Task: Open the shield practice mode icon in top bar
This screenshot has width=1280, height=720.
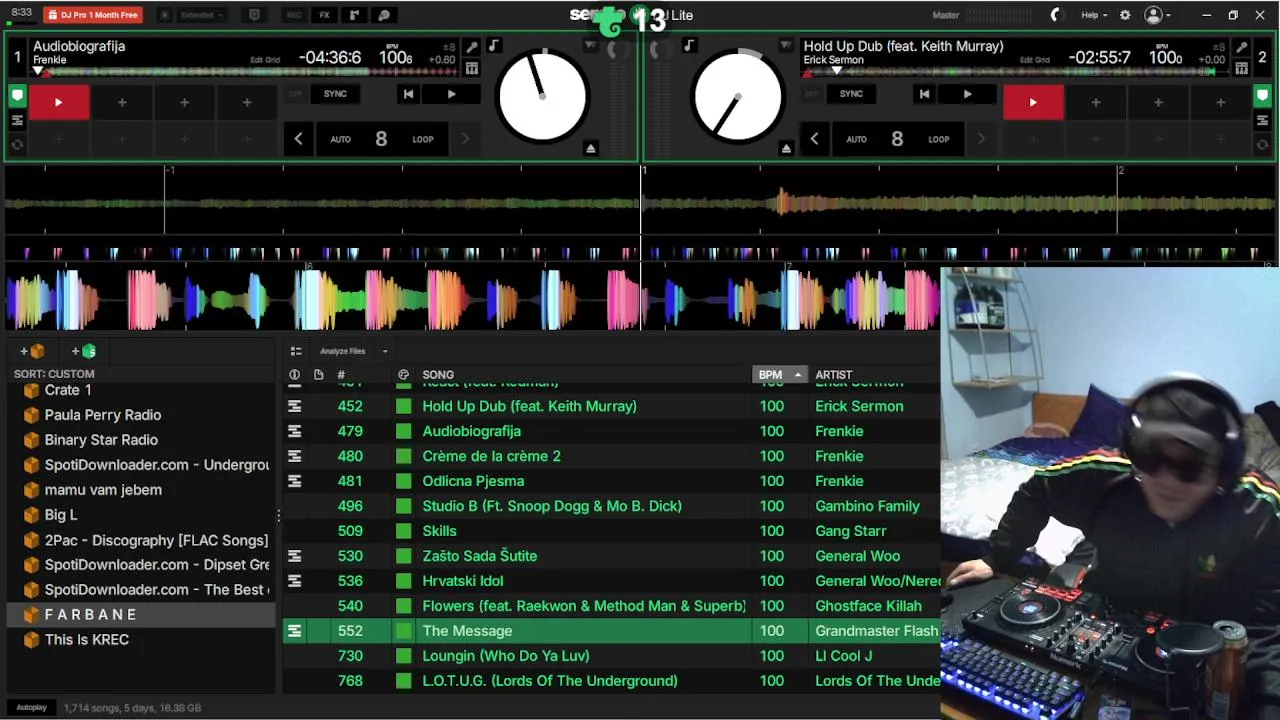Action: pyautogui.click(x=254, y=15)
